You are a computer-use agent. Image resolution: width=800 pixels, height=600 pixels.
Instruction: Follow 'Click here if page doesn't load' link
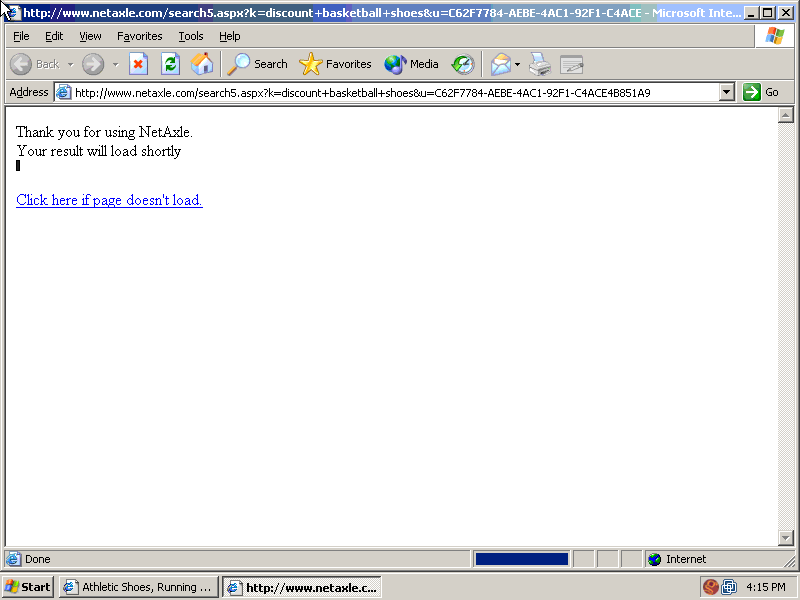109,200
